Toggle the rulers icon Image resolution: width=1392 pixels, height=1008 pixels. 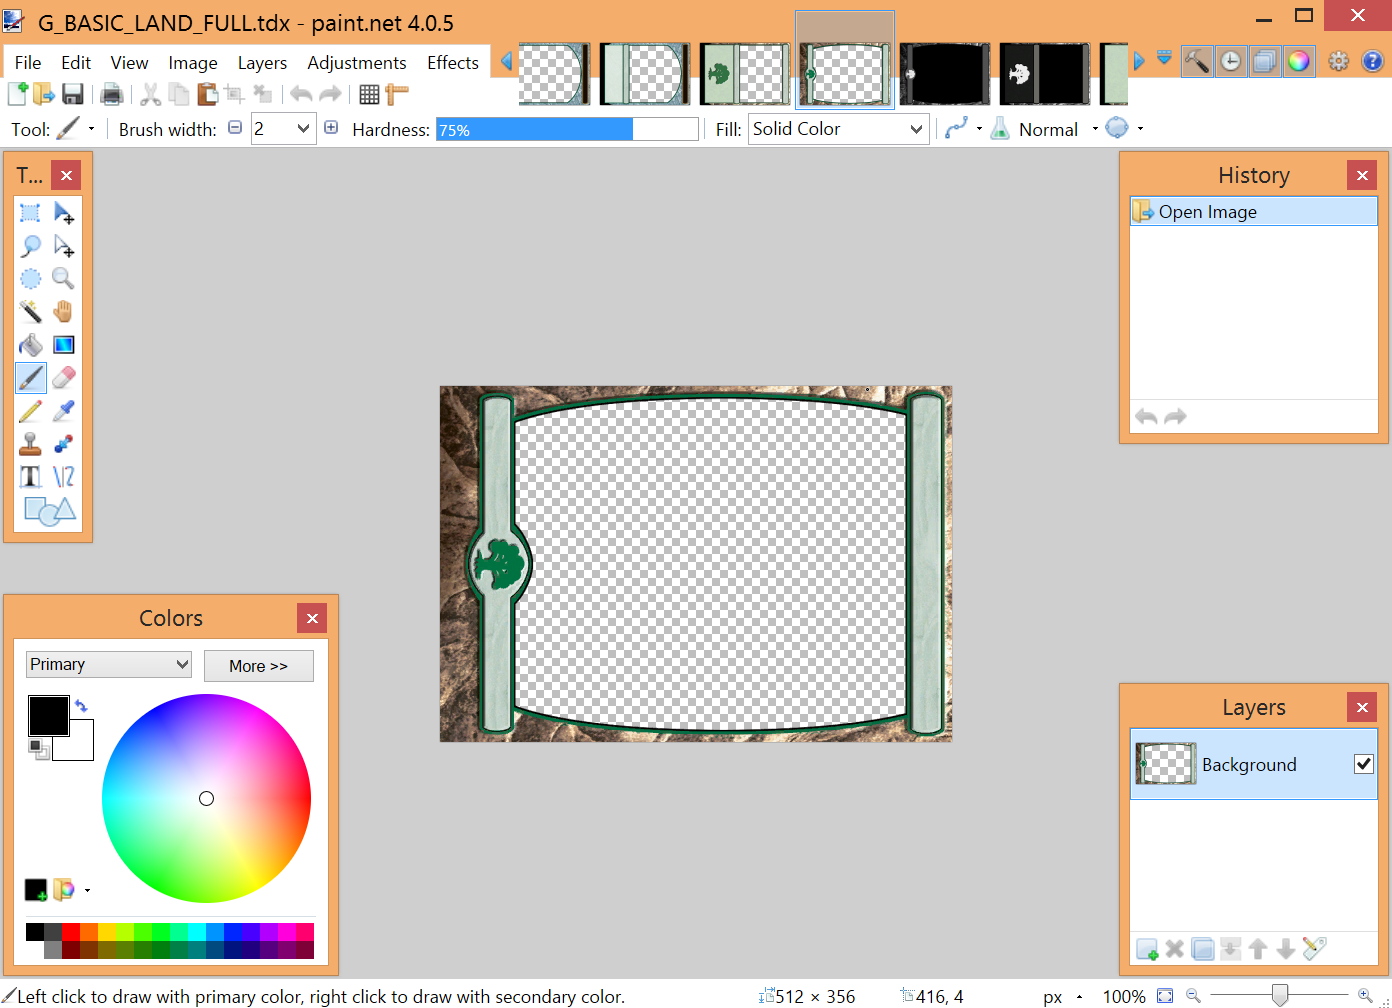click(x=397, y=94)
